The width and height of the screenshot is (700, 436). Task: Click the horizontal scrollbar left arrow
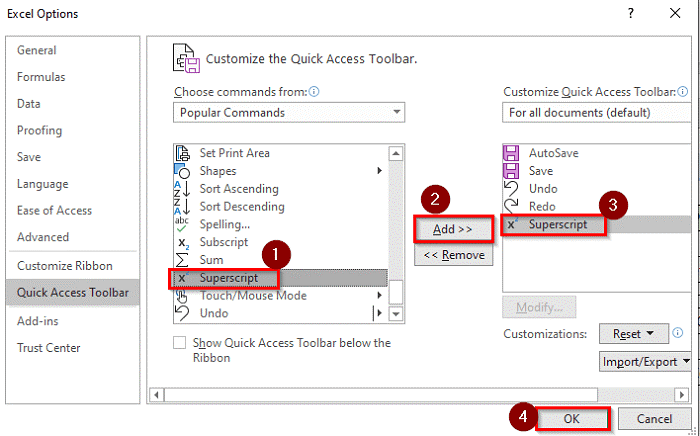click(x=157, y=395)
